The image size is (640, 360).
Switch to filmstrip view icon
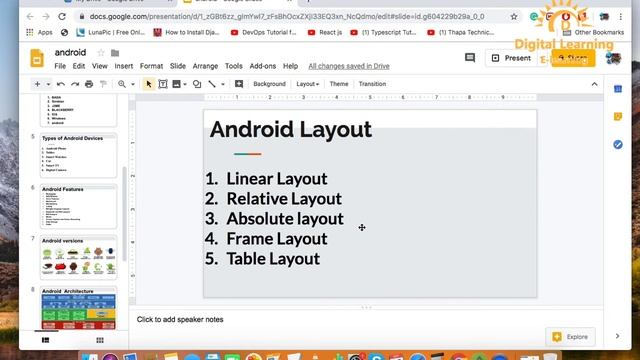(x=45, y=340)
